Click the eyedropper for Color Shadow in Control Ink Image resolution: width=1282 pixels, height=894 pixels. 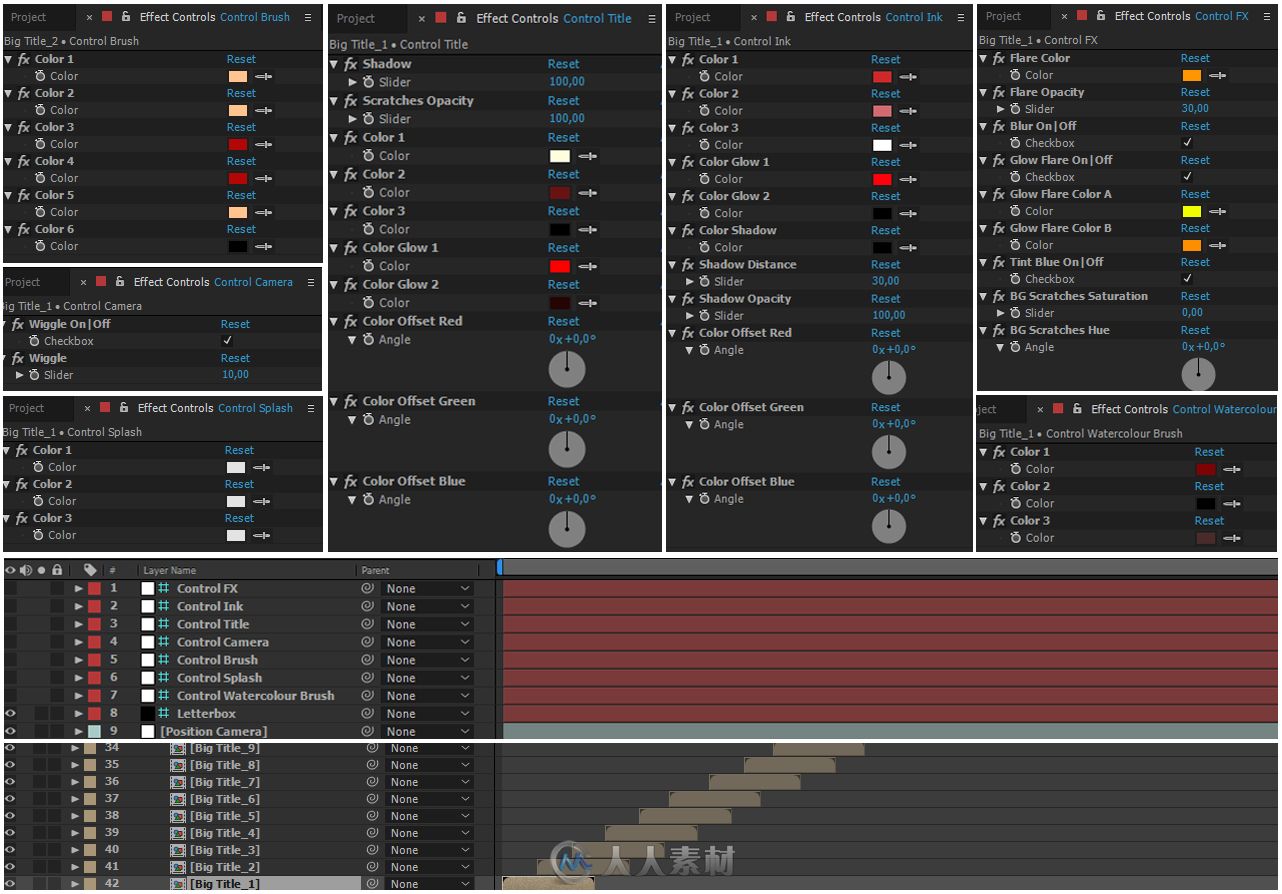(x=908, y=247)
